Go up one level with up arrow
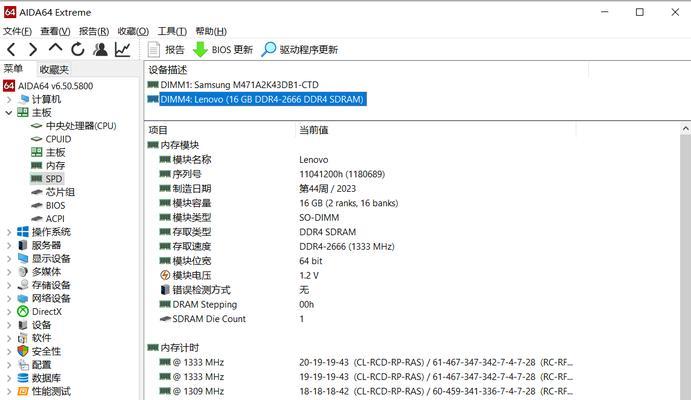The image size is (691, 400). [x=56, y=48]
